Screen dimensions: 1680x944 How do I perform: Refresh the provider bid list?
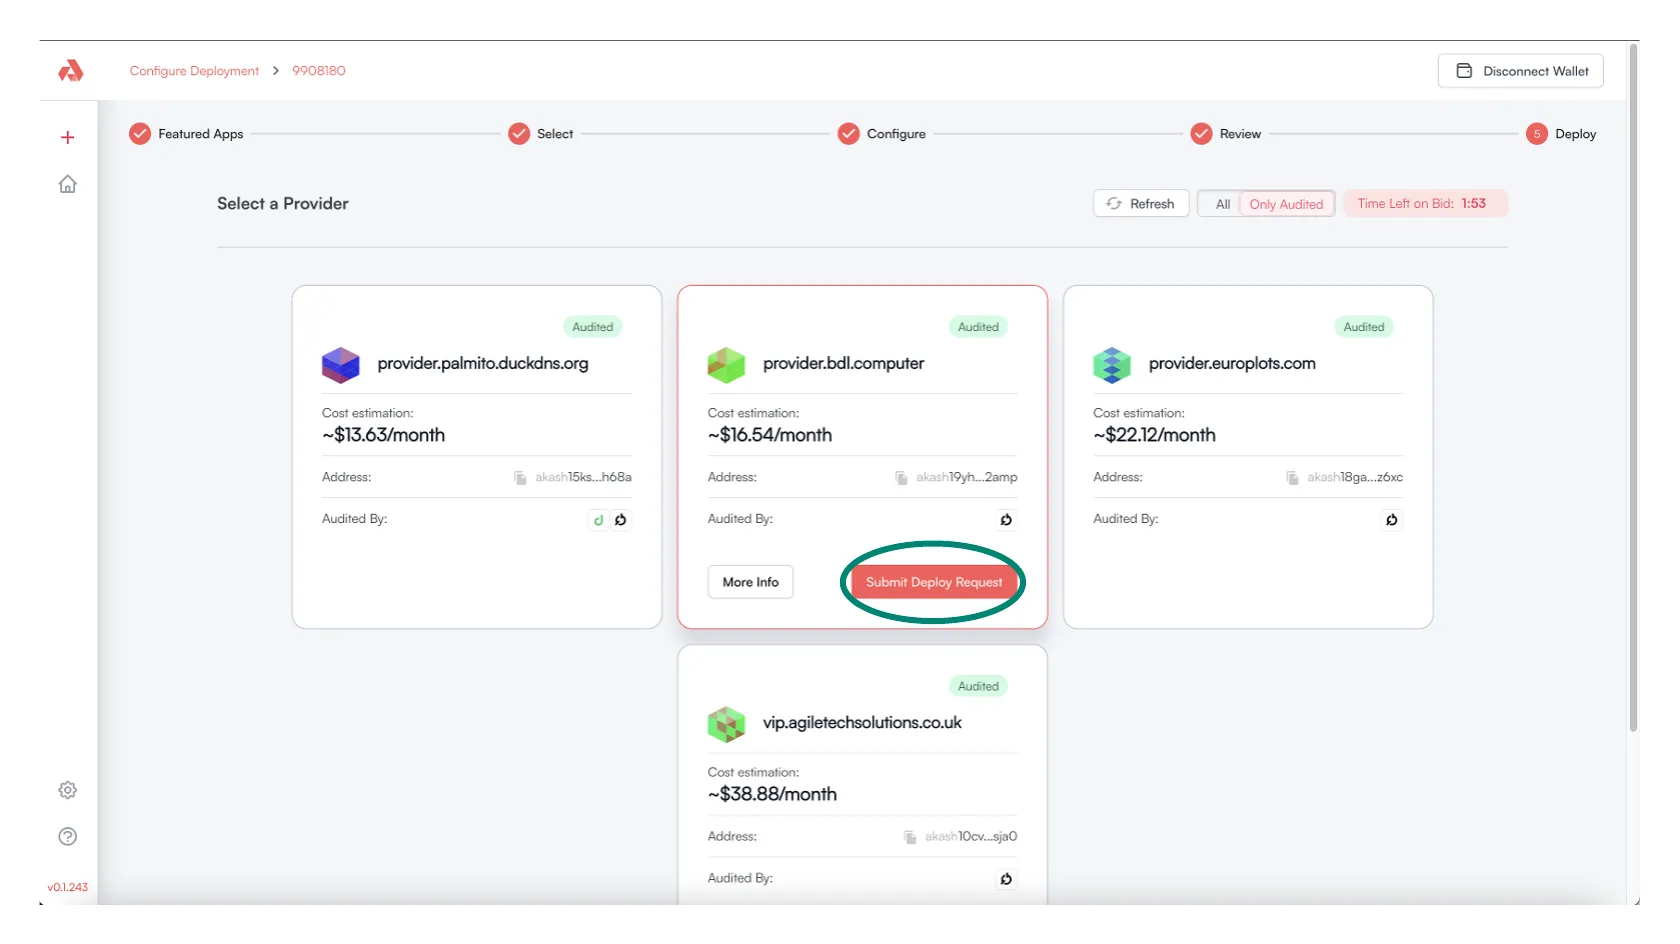point(1140,204)
